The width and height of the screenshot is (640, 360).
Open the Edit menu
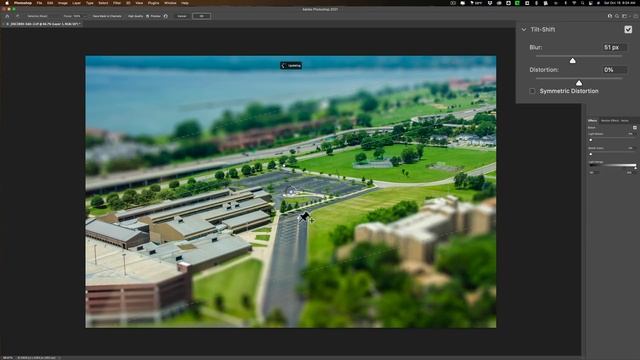point(50,3)
